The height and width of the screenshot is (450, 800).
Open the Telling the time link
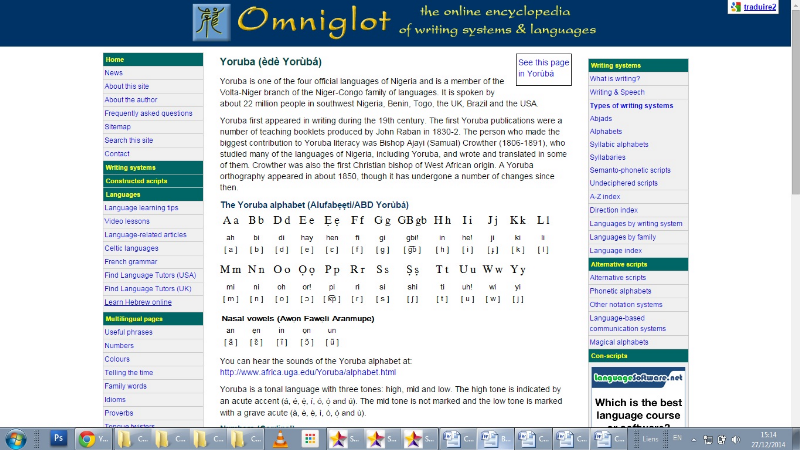point(129,372)
